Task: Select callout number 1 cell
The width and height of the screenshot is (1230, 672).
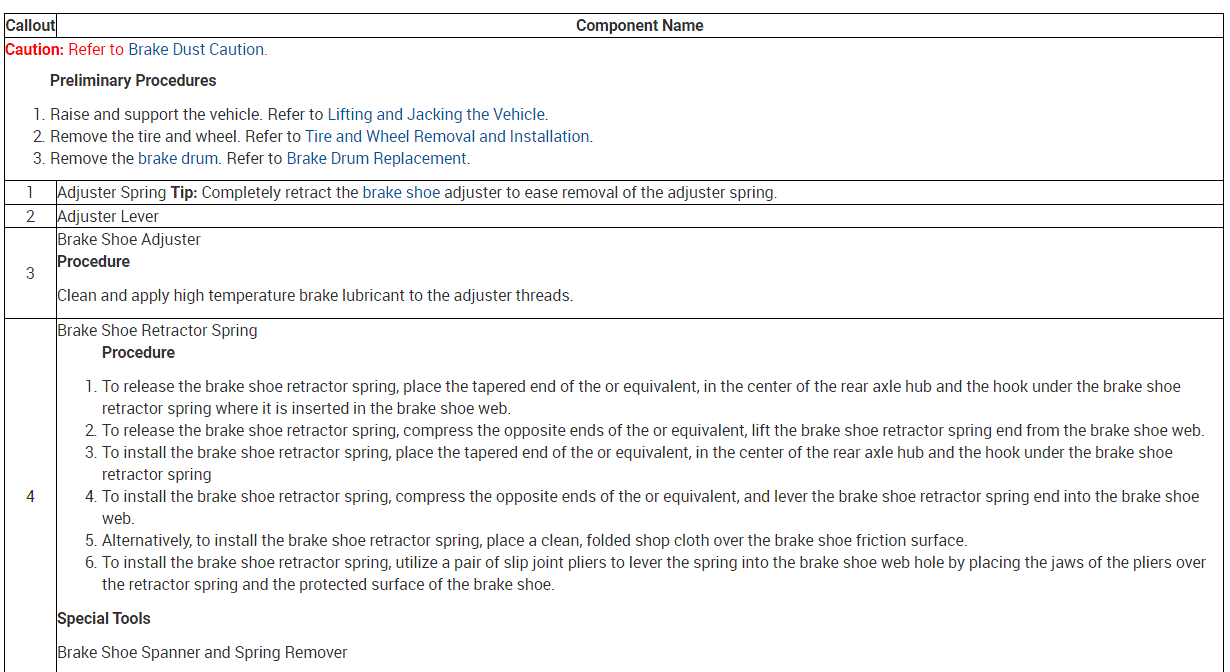Action: tap(30, 192)
